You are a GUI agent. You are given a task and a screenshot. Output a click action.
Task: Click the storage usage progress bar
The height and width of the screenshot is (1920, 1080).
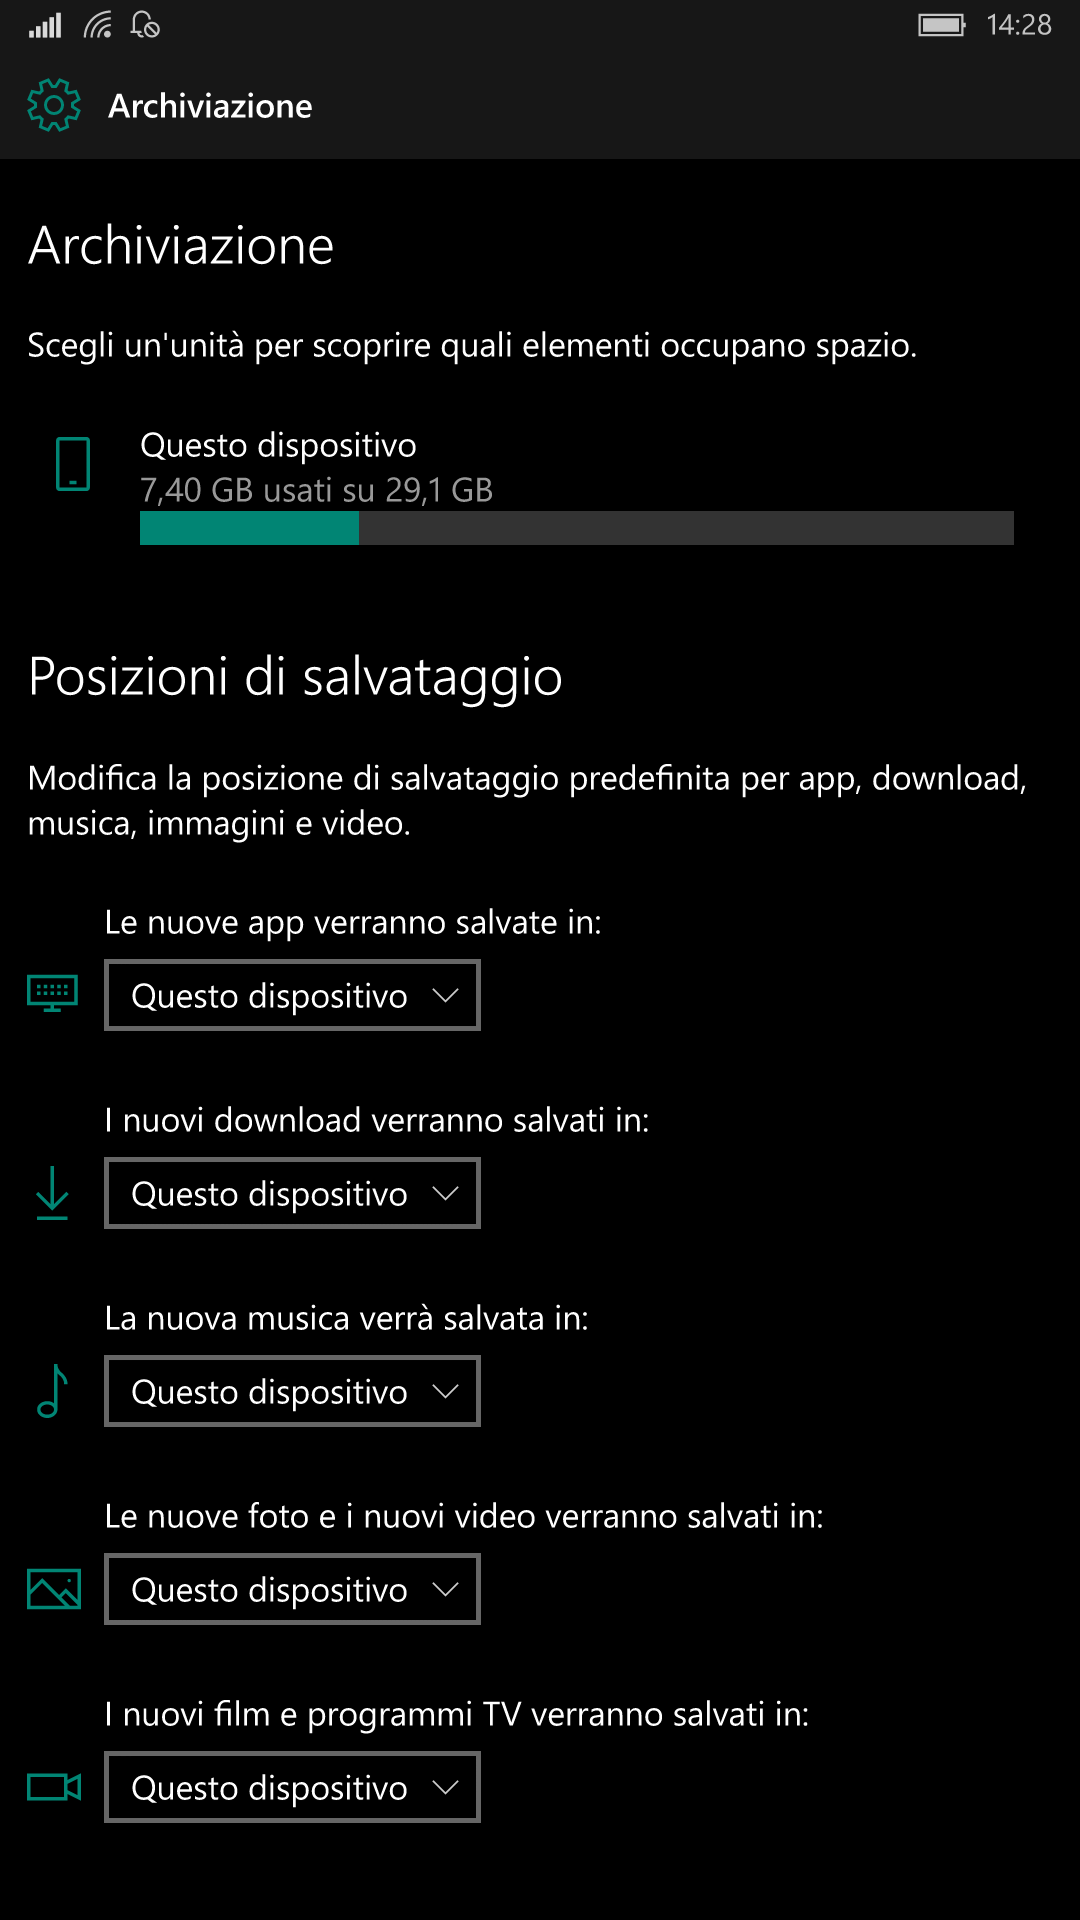point(577,528)
